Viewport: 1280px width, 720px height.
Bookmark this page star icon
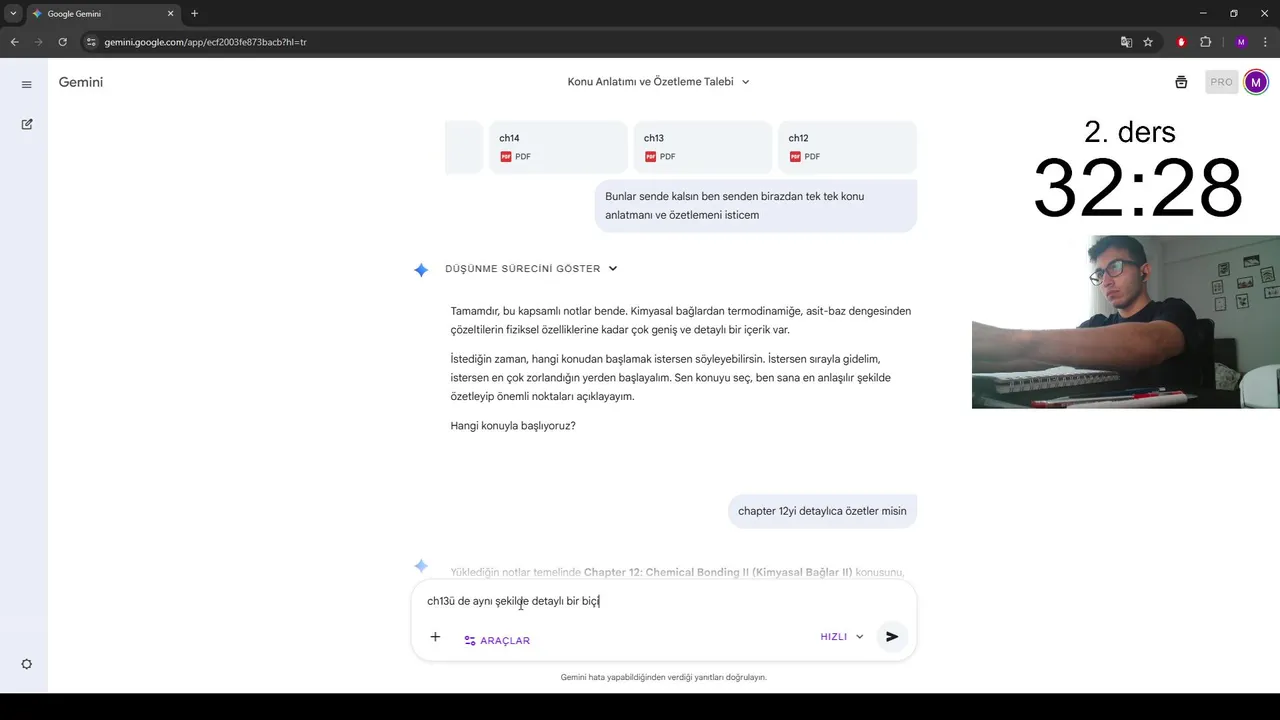pos(1148,42)
